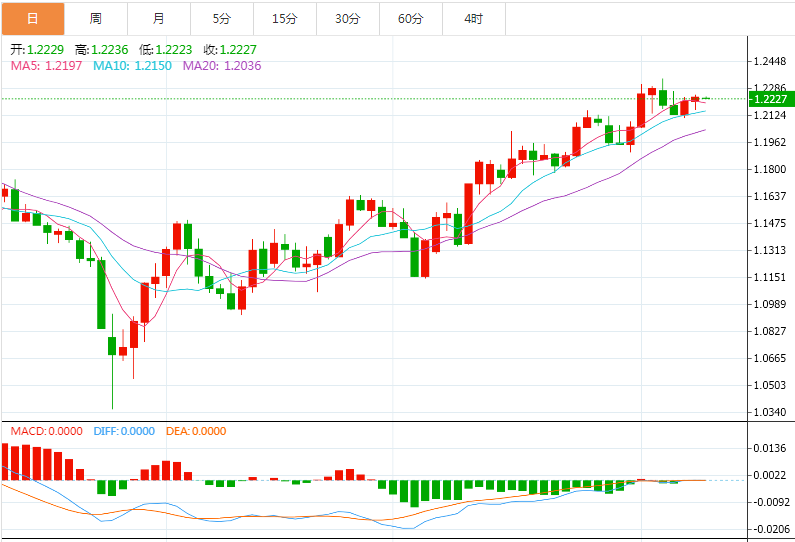Click the open price 开:1.2229

coord(38,50)
